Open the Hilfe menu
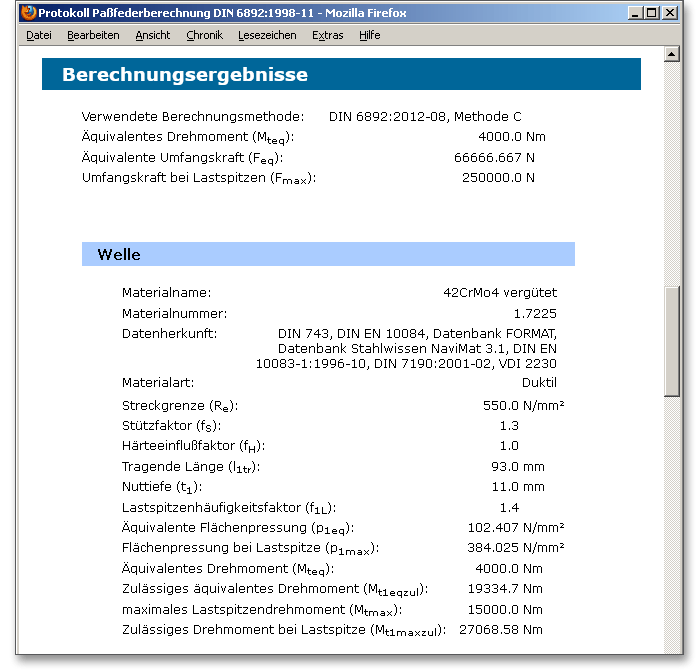The image size is (699, 670). coord(370,35)
